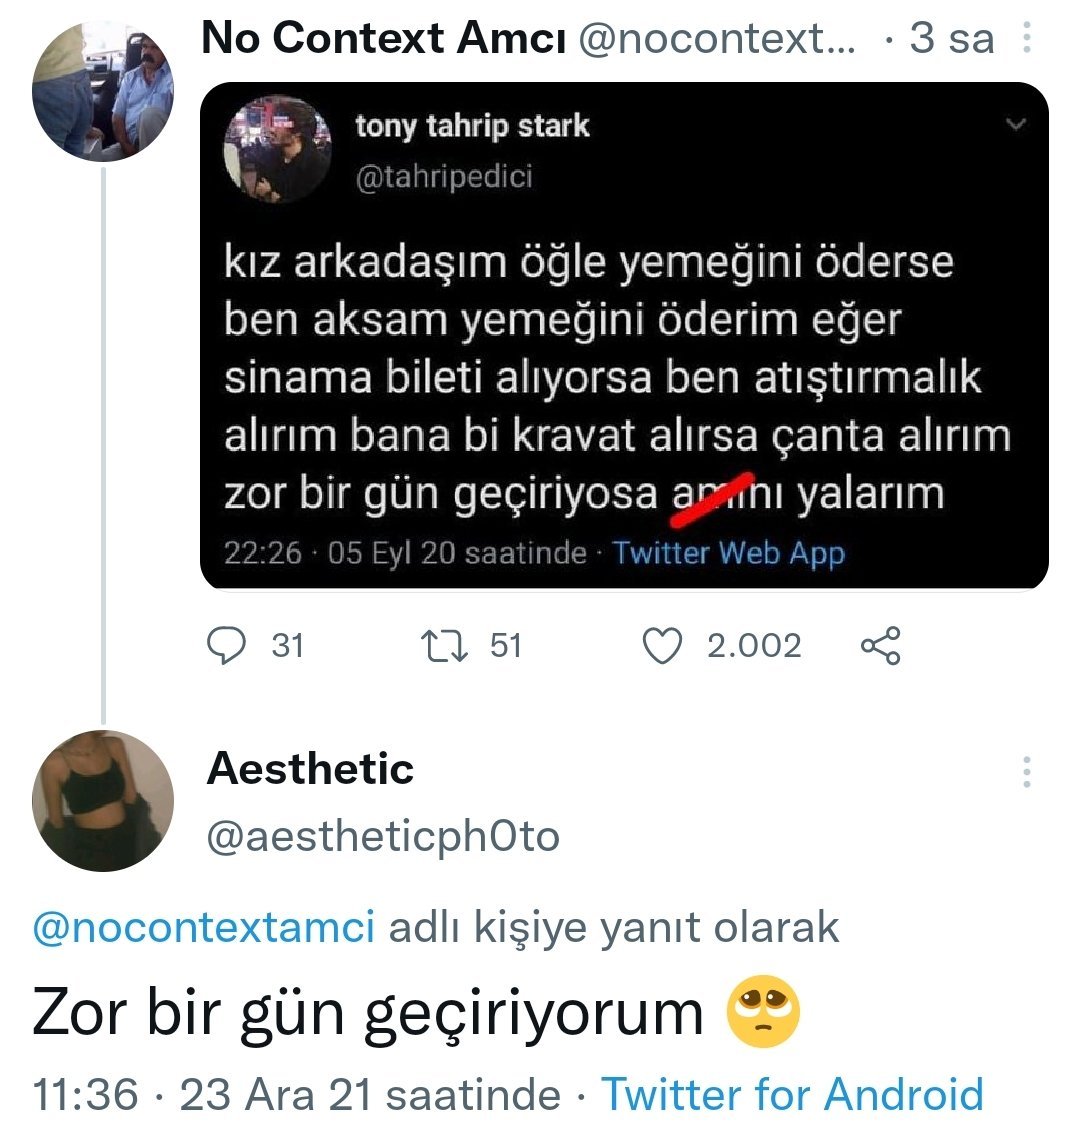1080x1126 pixels.
Task: Click the Twitter Web App link in image
Action: click(x=728, y=553)
